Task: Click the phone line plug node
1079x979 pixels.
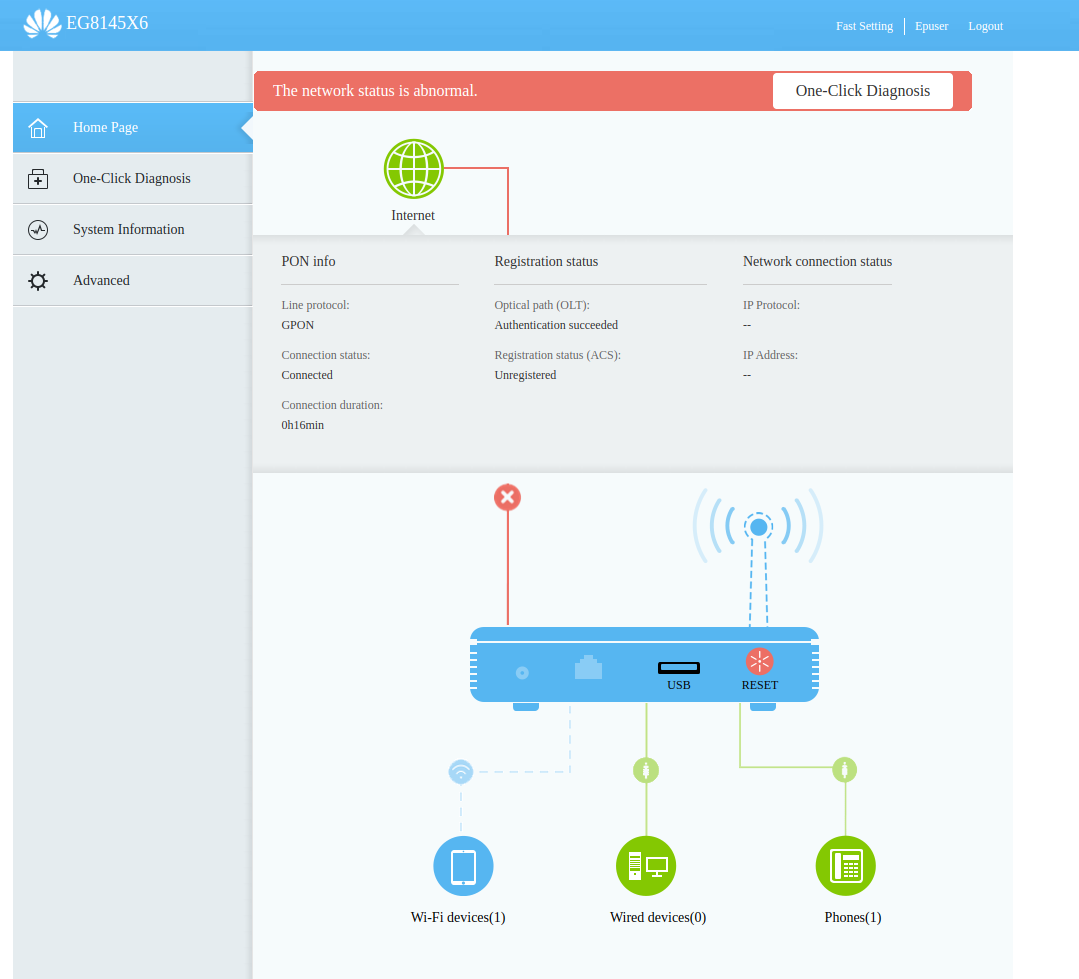Action: (x=845, y=770)
